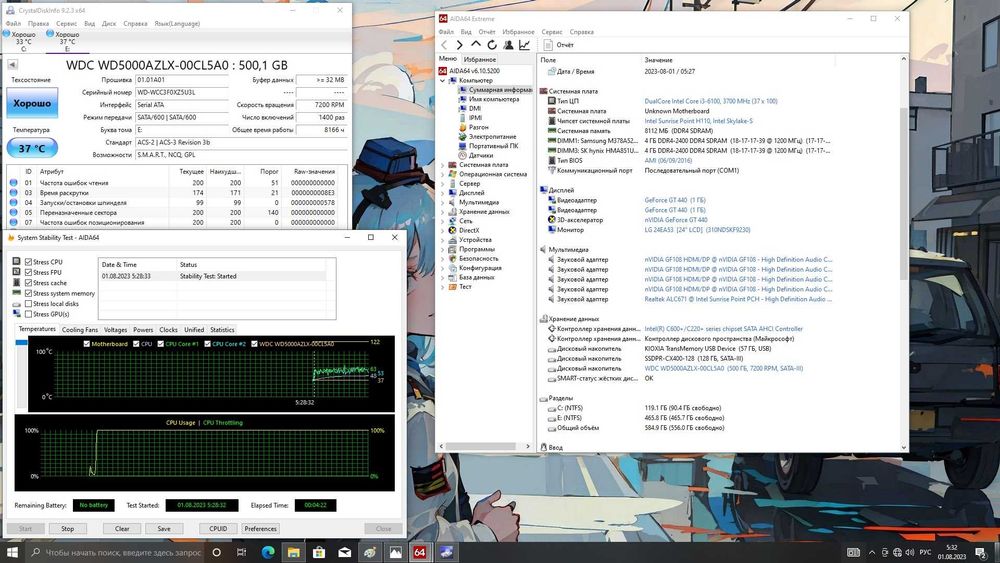Screen dimensions: 1000x563
Task: Open Сервис menu in CrystalDiskInfo
Action: [66, 24]
